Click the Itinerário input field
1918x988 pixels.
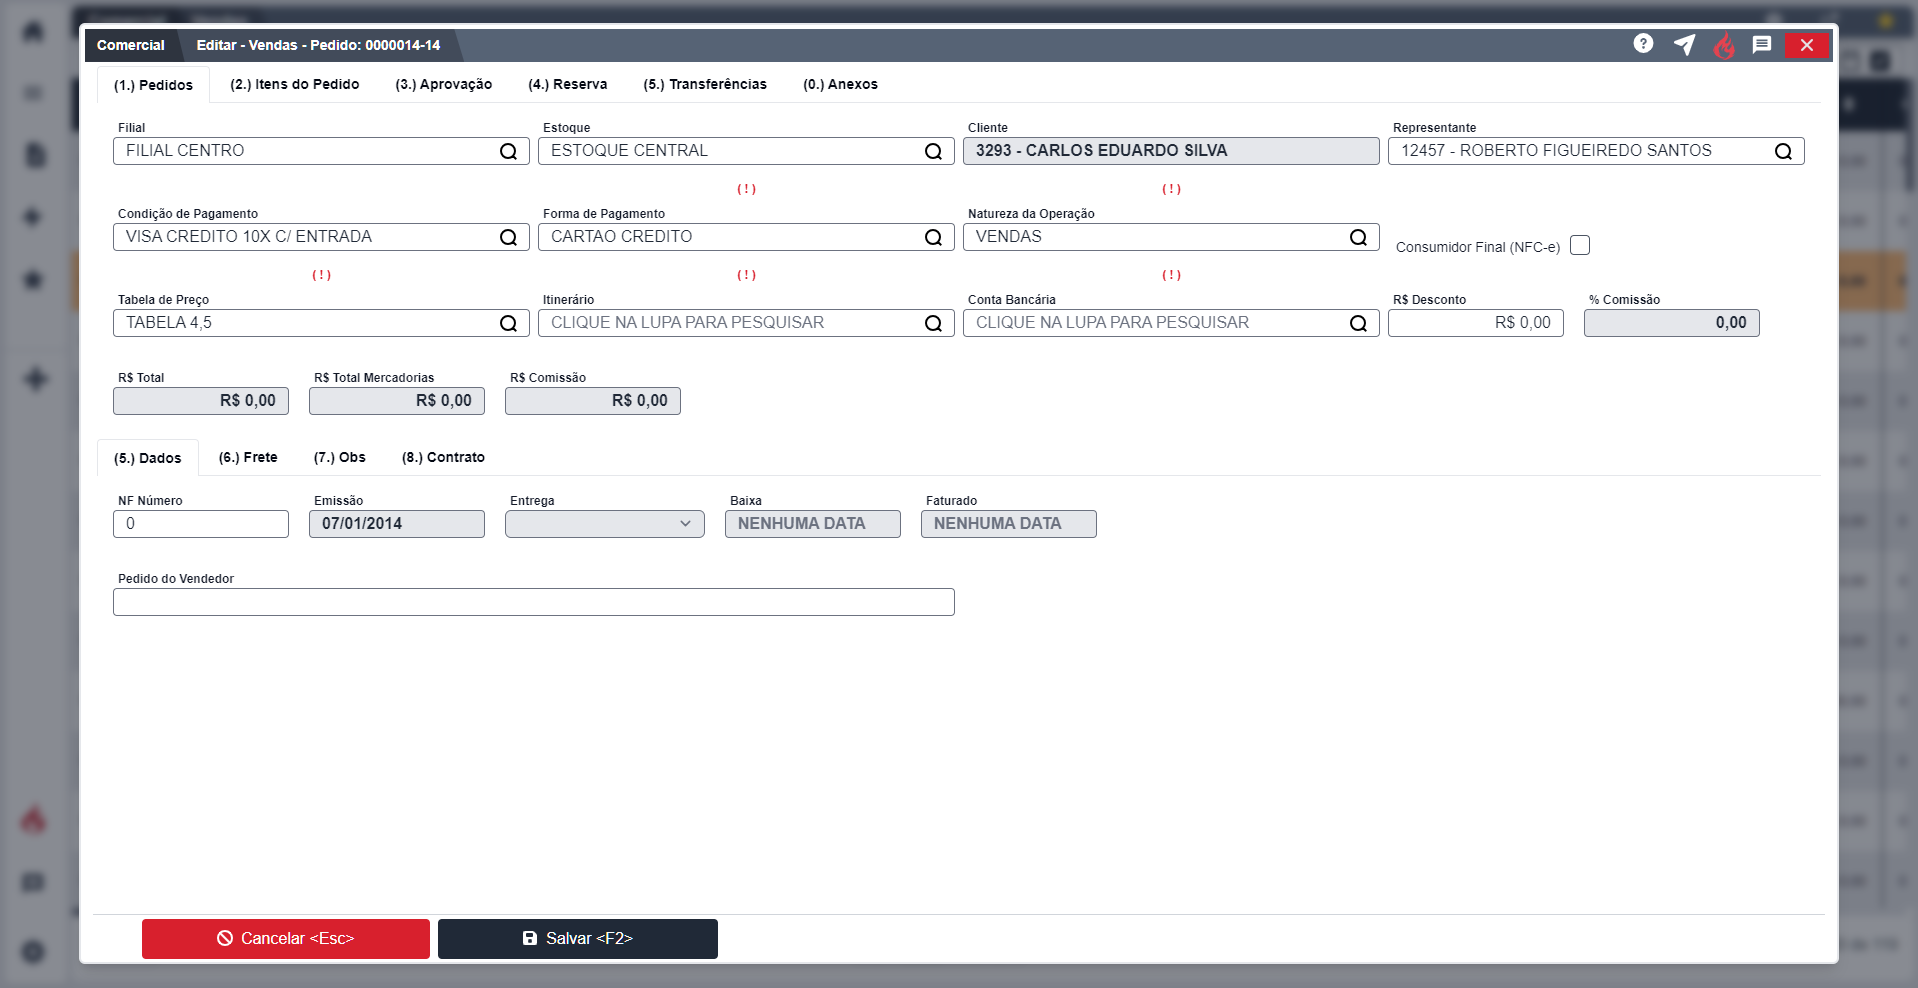coord(746,323)
